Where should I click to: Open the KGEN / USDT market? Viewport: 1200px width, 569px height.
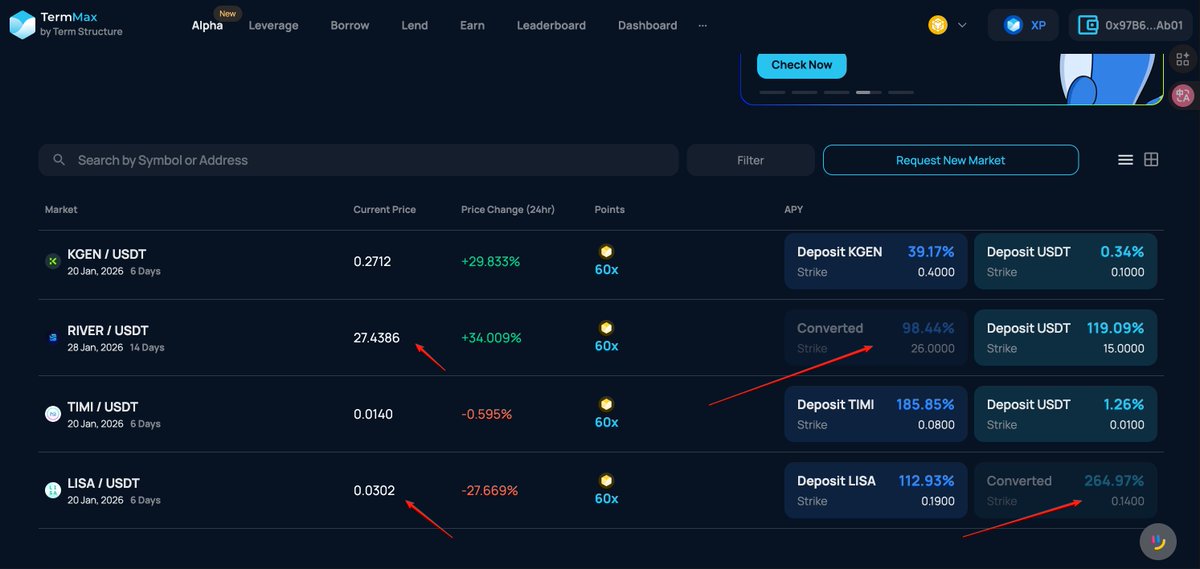coord(107,254)
